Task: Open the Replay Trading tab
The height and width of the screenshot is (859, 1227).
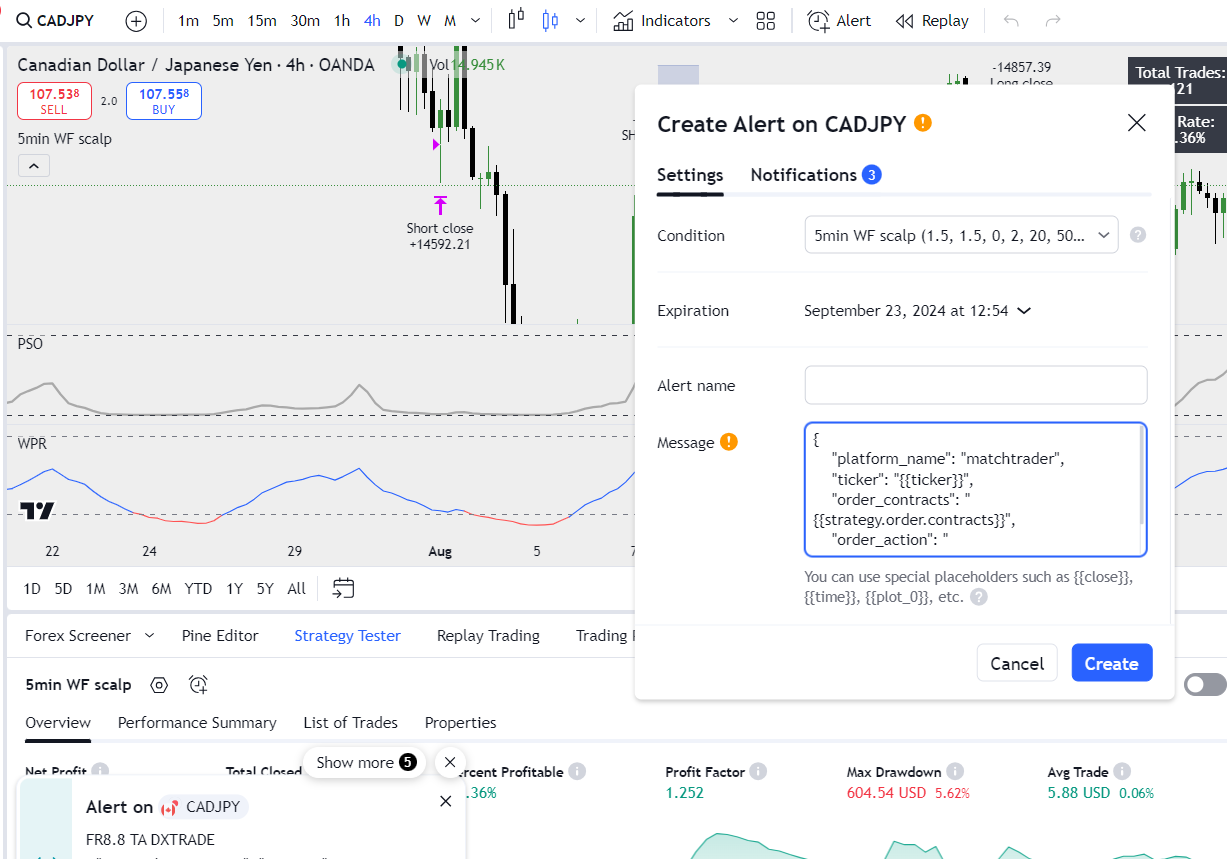Action: pos(488,635)
